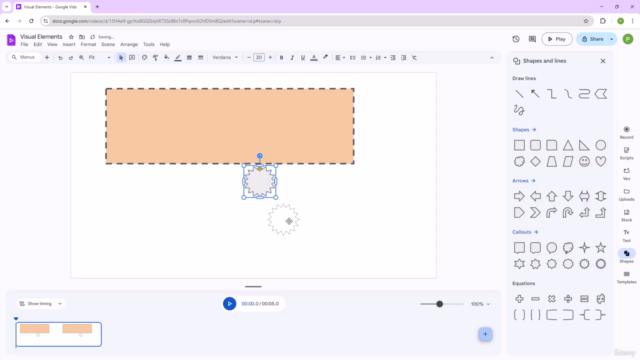Insert the circle shape from Shapes
Screen dimensions: 640x360
point(600,145)
